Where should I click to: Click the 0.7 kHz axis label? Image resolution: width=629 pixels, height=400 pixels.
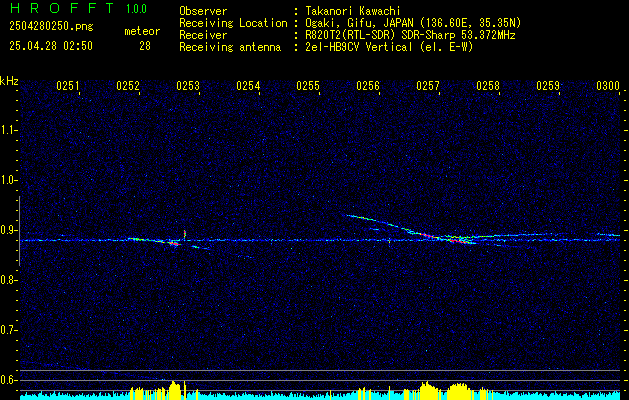(8, 330)
